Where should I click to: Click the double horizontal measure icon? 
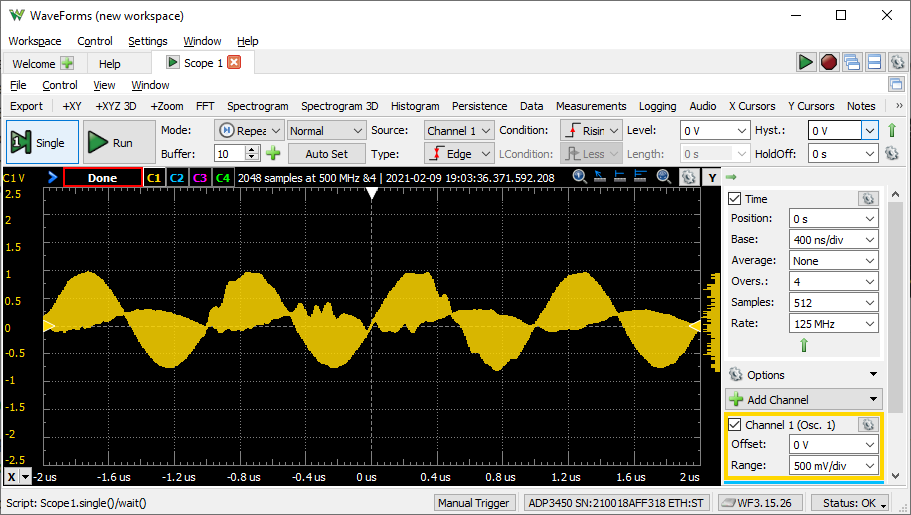pos(640,177)
